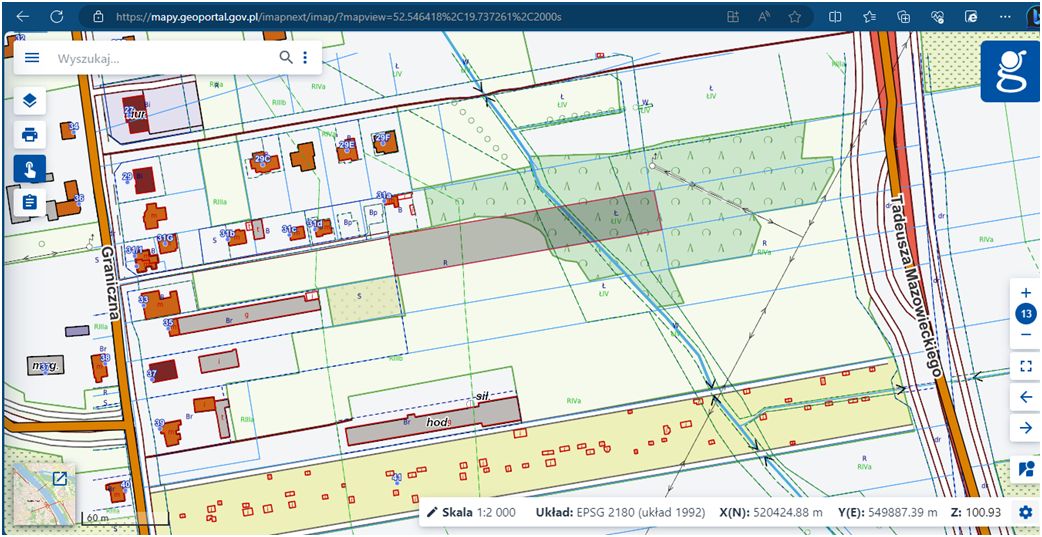The width and height of the screenshot is (1042, 537).
Task: Open the browser split screen button
Action: tap(835, 16)
